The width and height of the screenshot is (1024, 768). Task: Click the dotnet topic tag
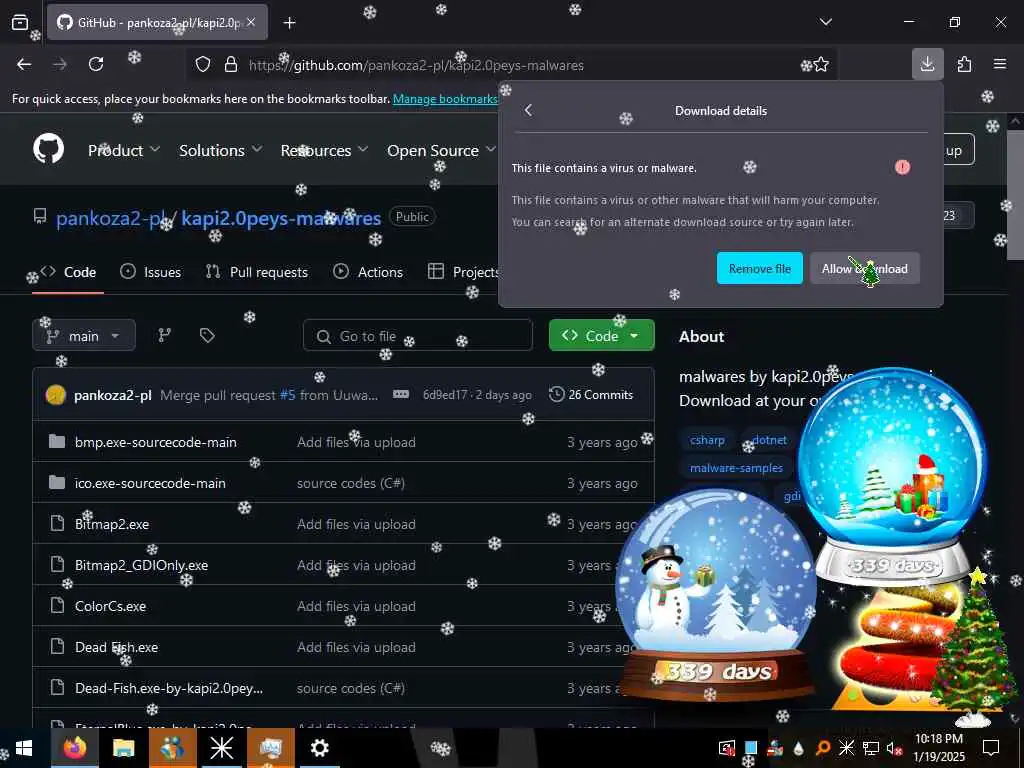pos(769,440)
